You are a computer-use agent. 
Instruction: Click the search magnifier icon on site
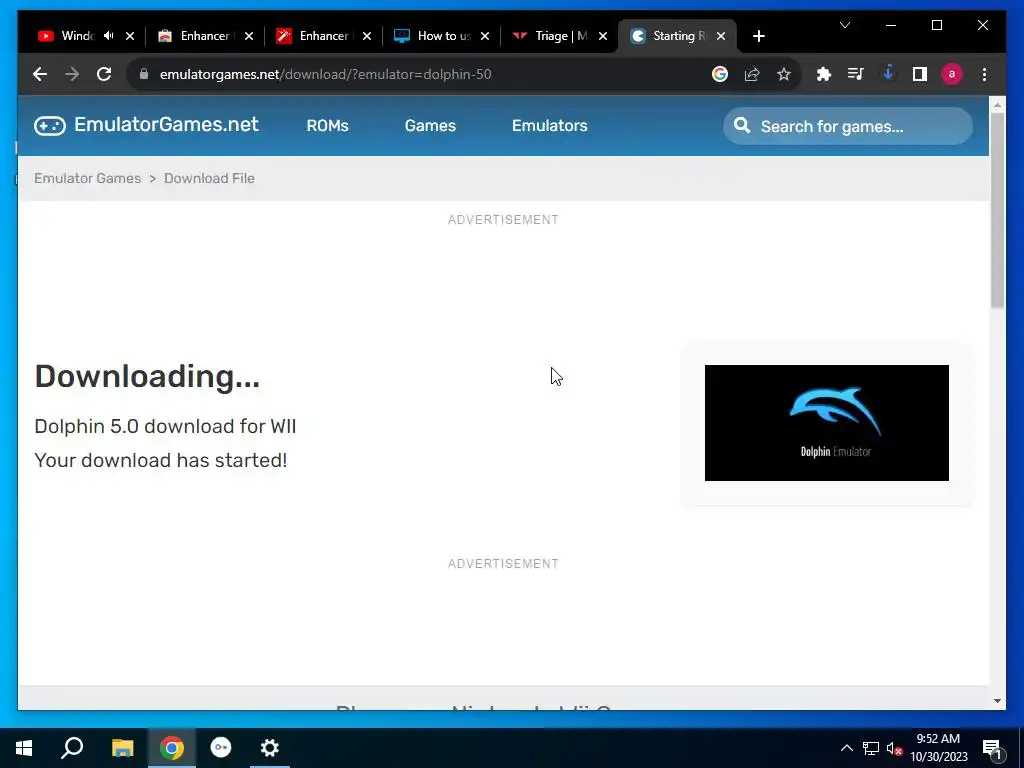[x=741, y=125]
